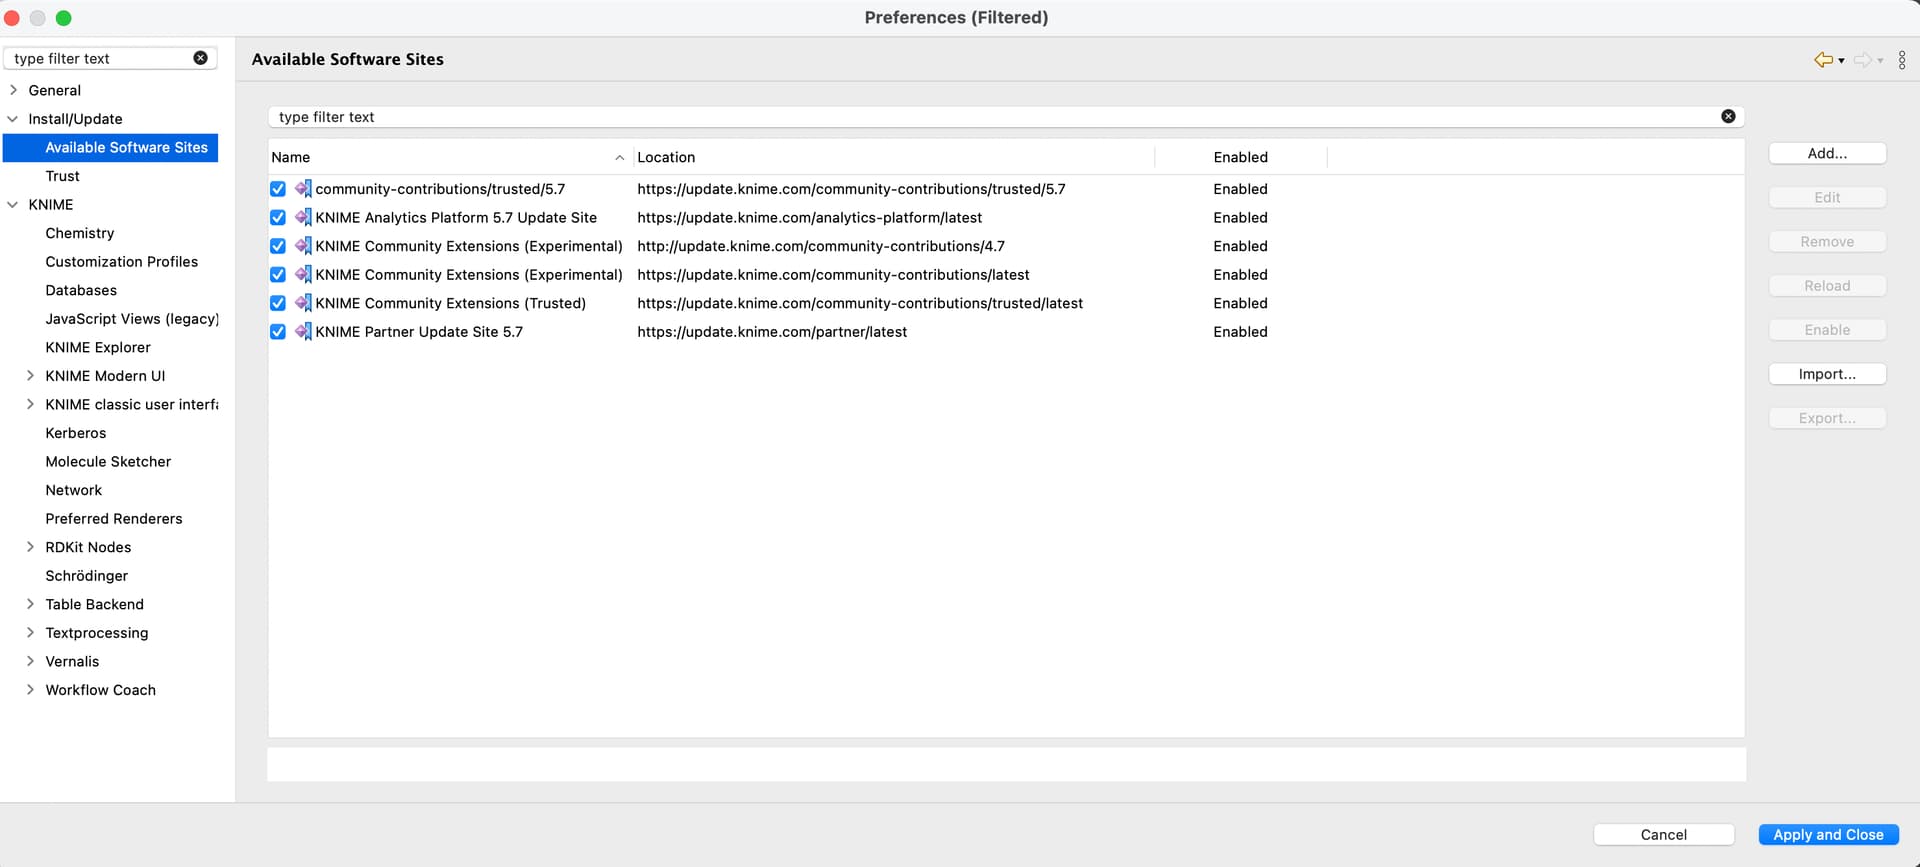Disable KNIME Analytics Platform 5.7 Update Site
The width and height of the screenshot is (1920, 867).
pyautogui.click(x=278, y=217)
